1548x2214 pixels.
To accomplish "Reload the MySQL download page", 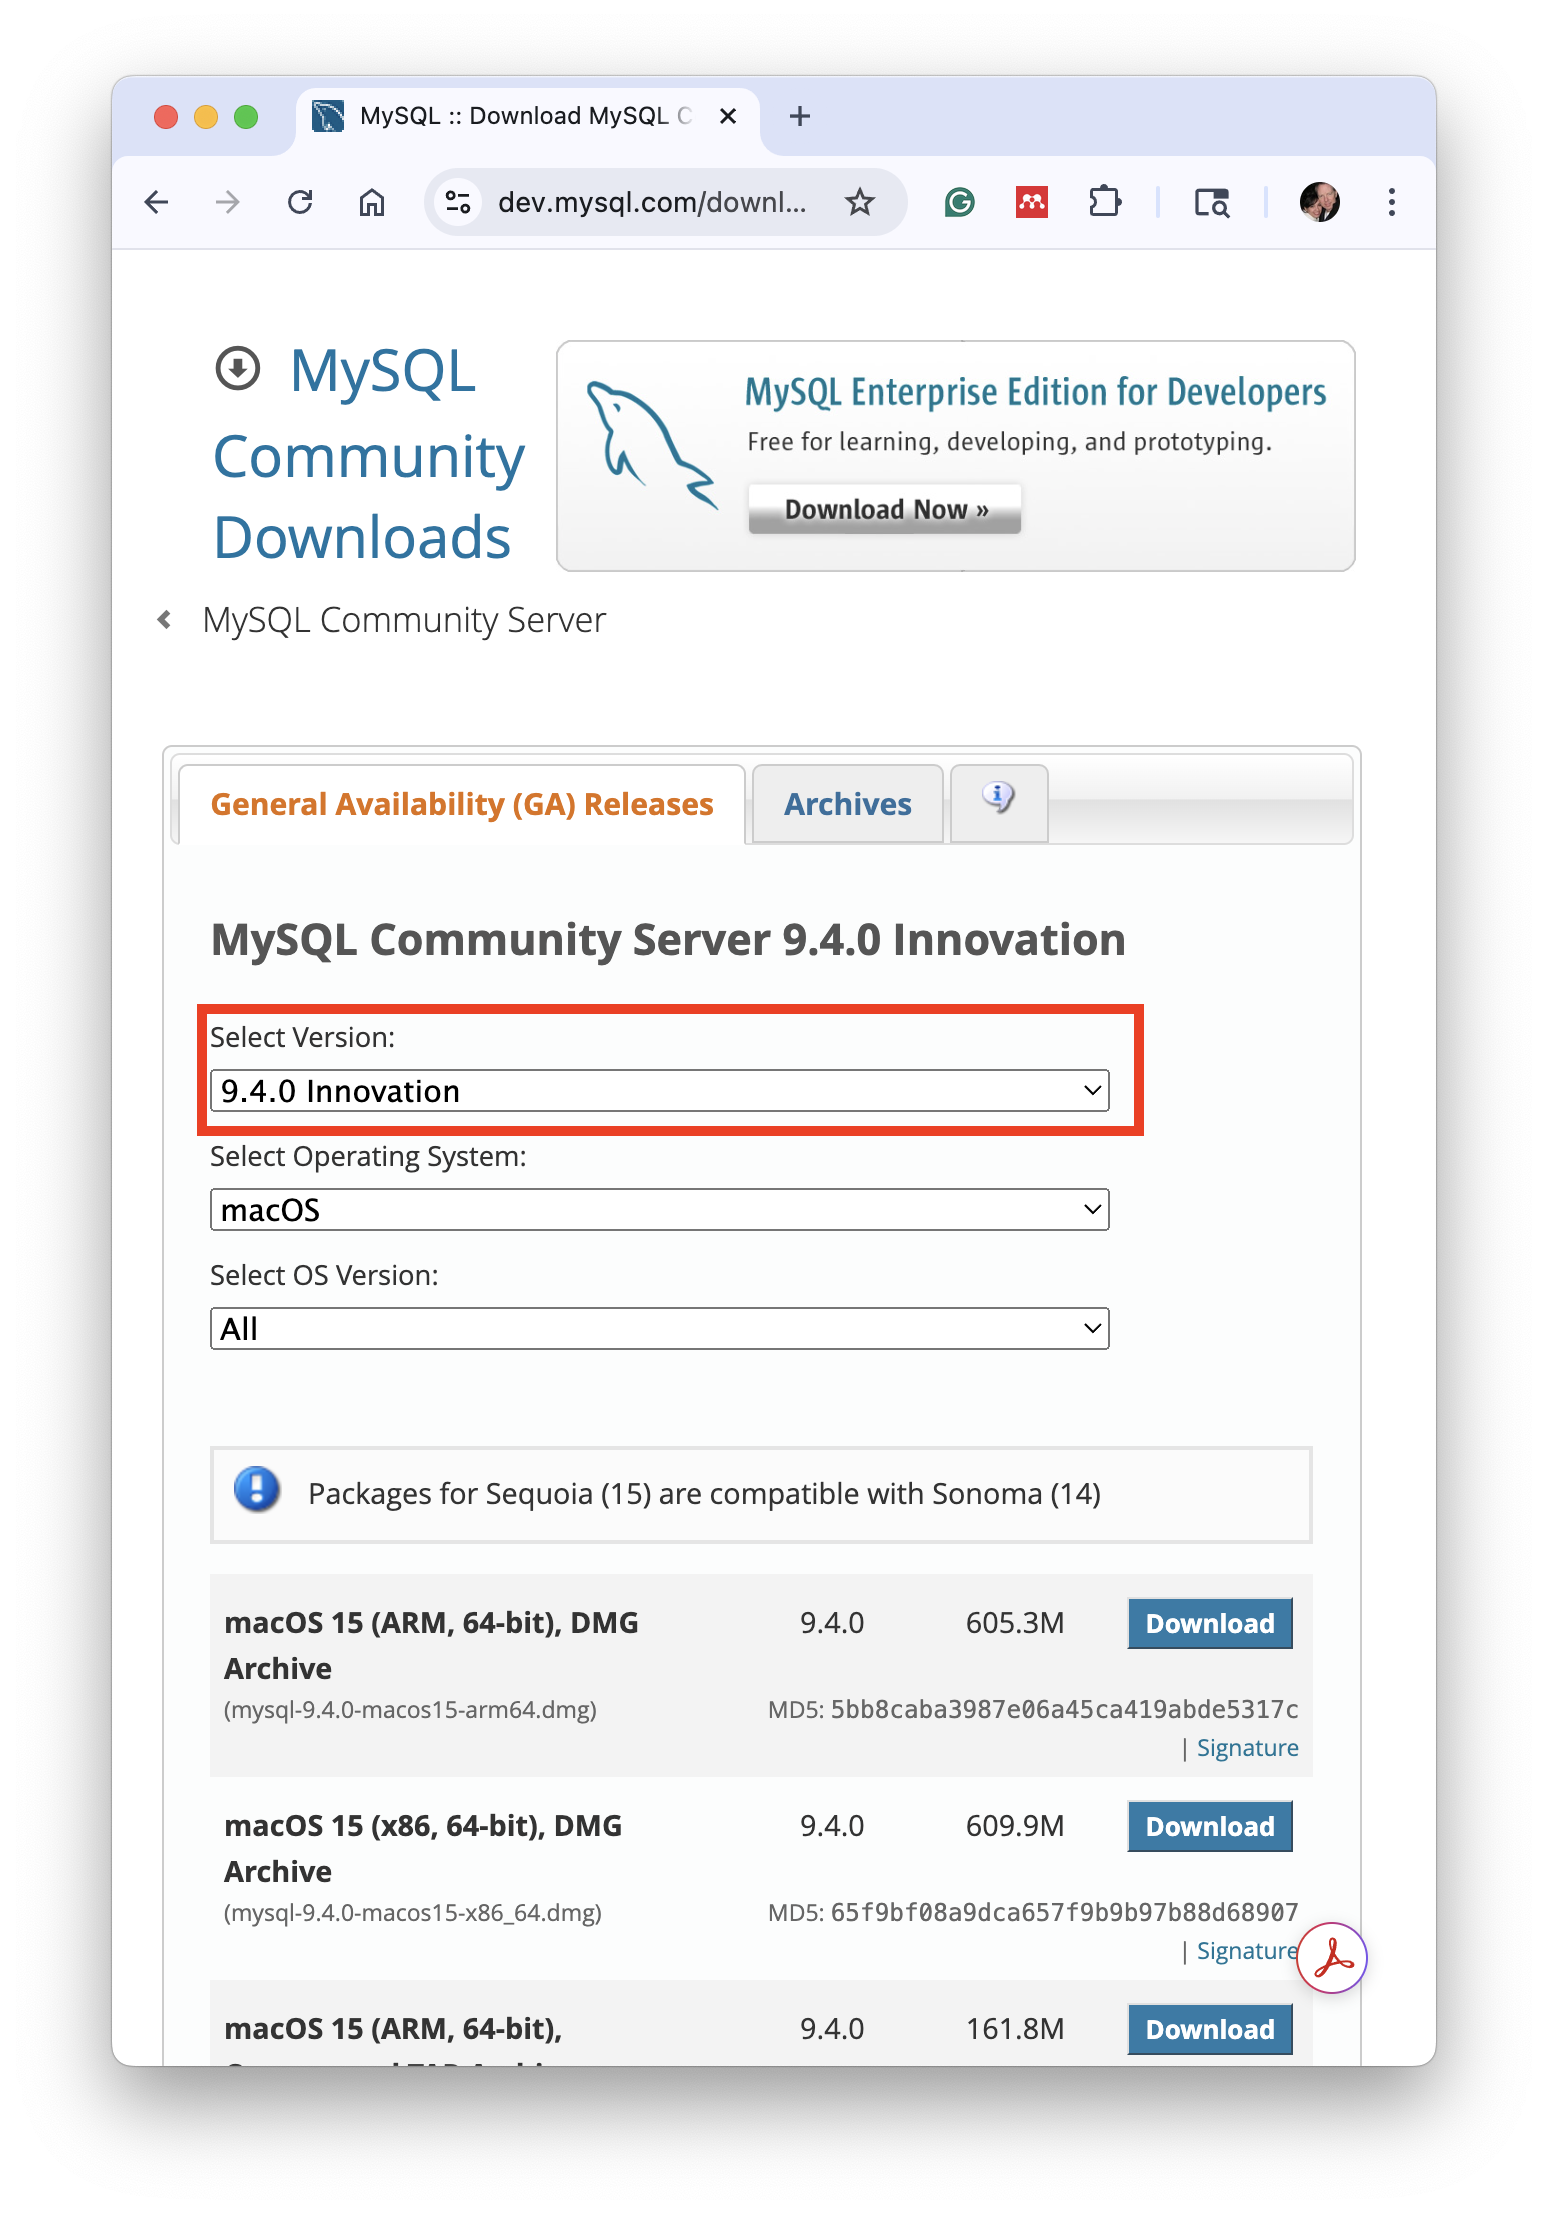I will point(300,202).
